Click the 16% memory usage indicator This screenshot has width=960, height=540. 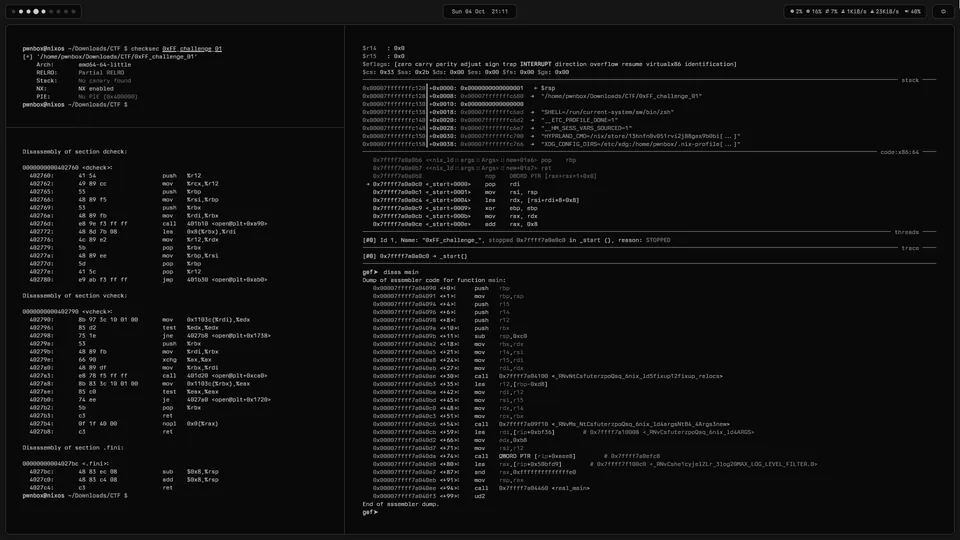click(x=814, y=12)
